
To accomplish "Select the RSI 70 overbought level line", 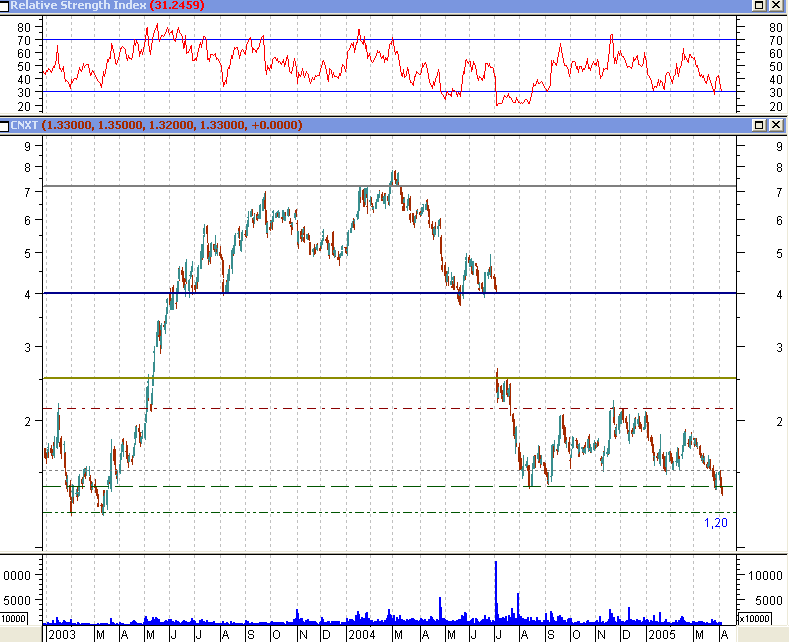I will [x=300, y=40].
